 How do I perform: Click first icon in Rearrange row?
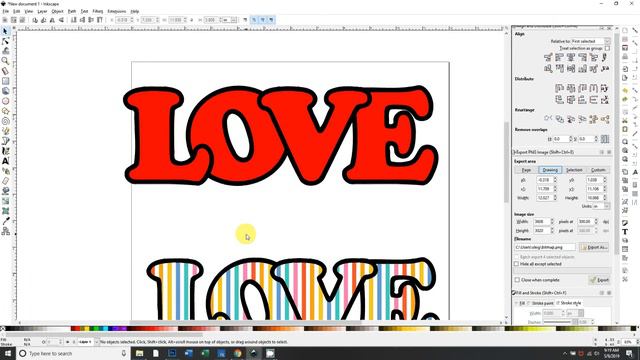[x=548, y=119]
